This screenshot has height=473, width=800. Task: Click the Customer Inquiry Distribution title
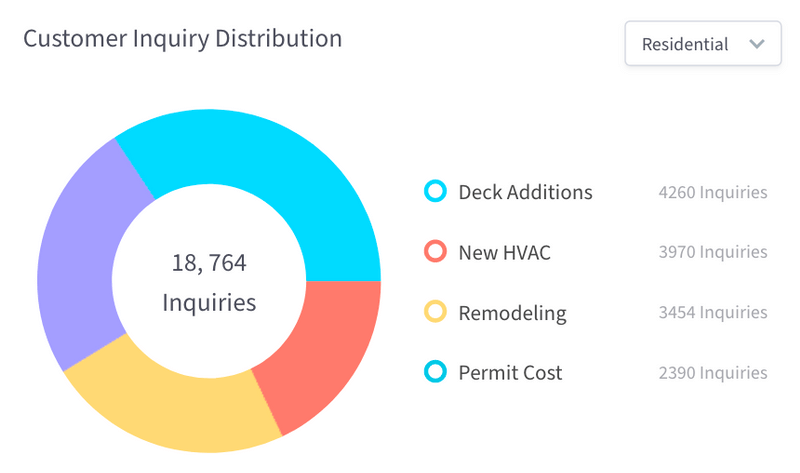pyautogui.click(x=182, y=39)
